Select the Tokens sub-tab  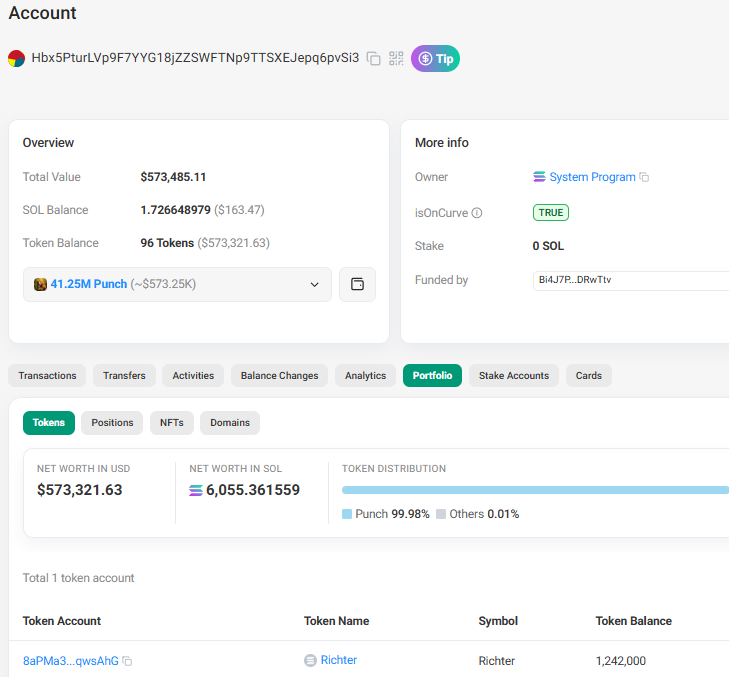(49, 423)
